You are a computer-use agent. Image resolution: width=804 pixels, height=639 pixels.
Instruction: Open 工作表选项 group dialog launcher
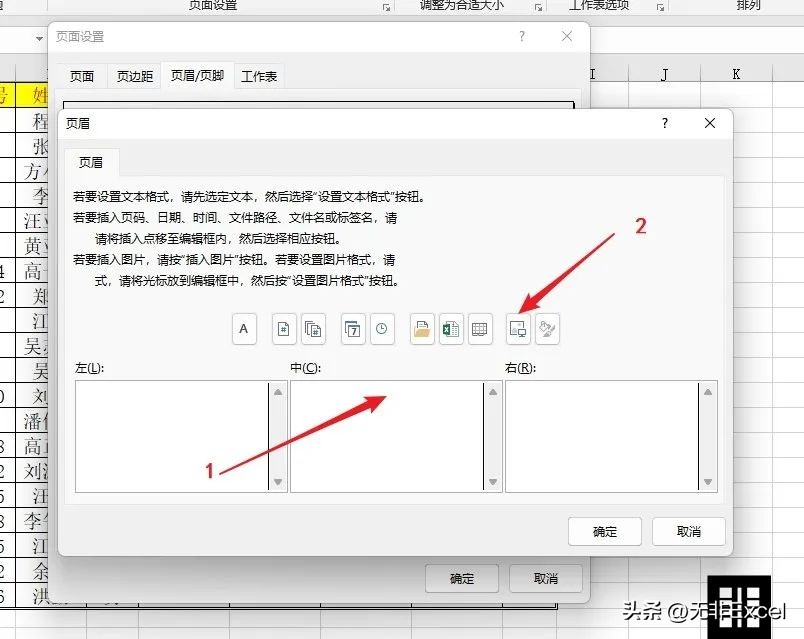tap(660, 7)
